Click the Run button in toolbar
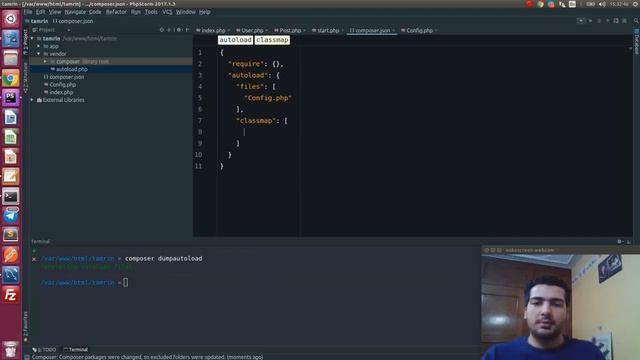 click(590, 20)
